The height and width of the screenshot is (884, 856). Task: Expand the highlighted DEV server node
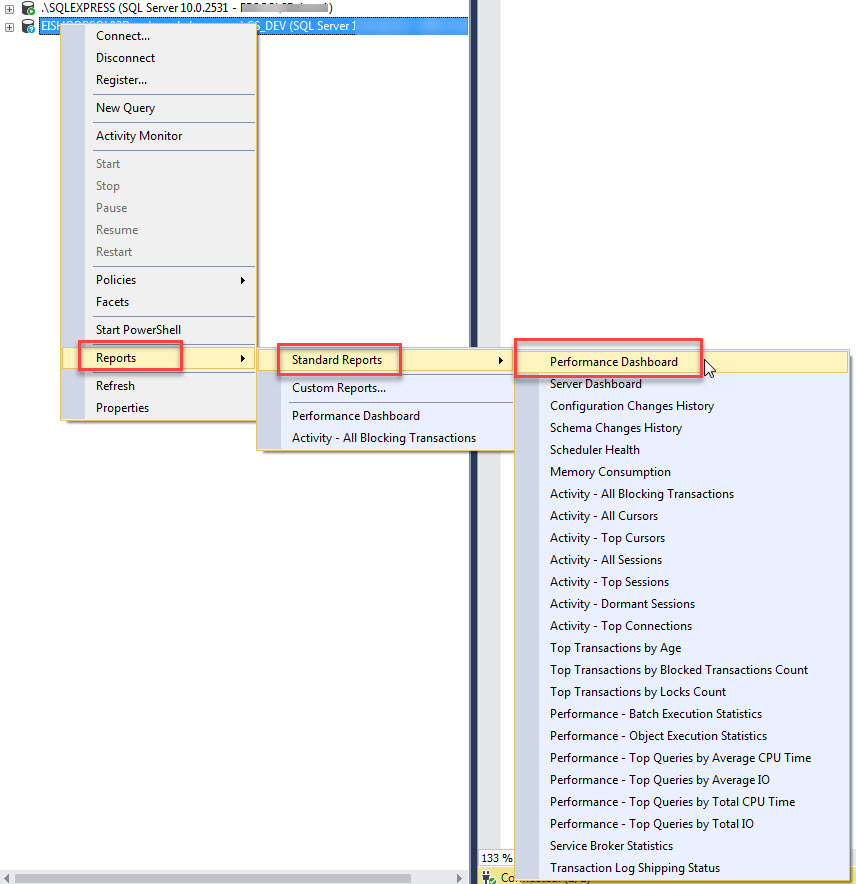pos(9,26)
